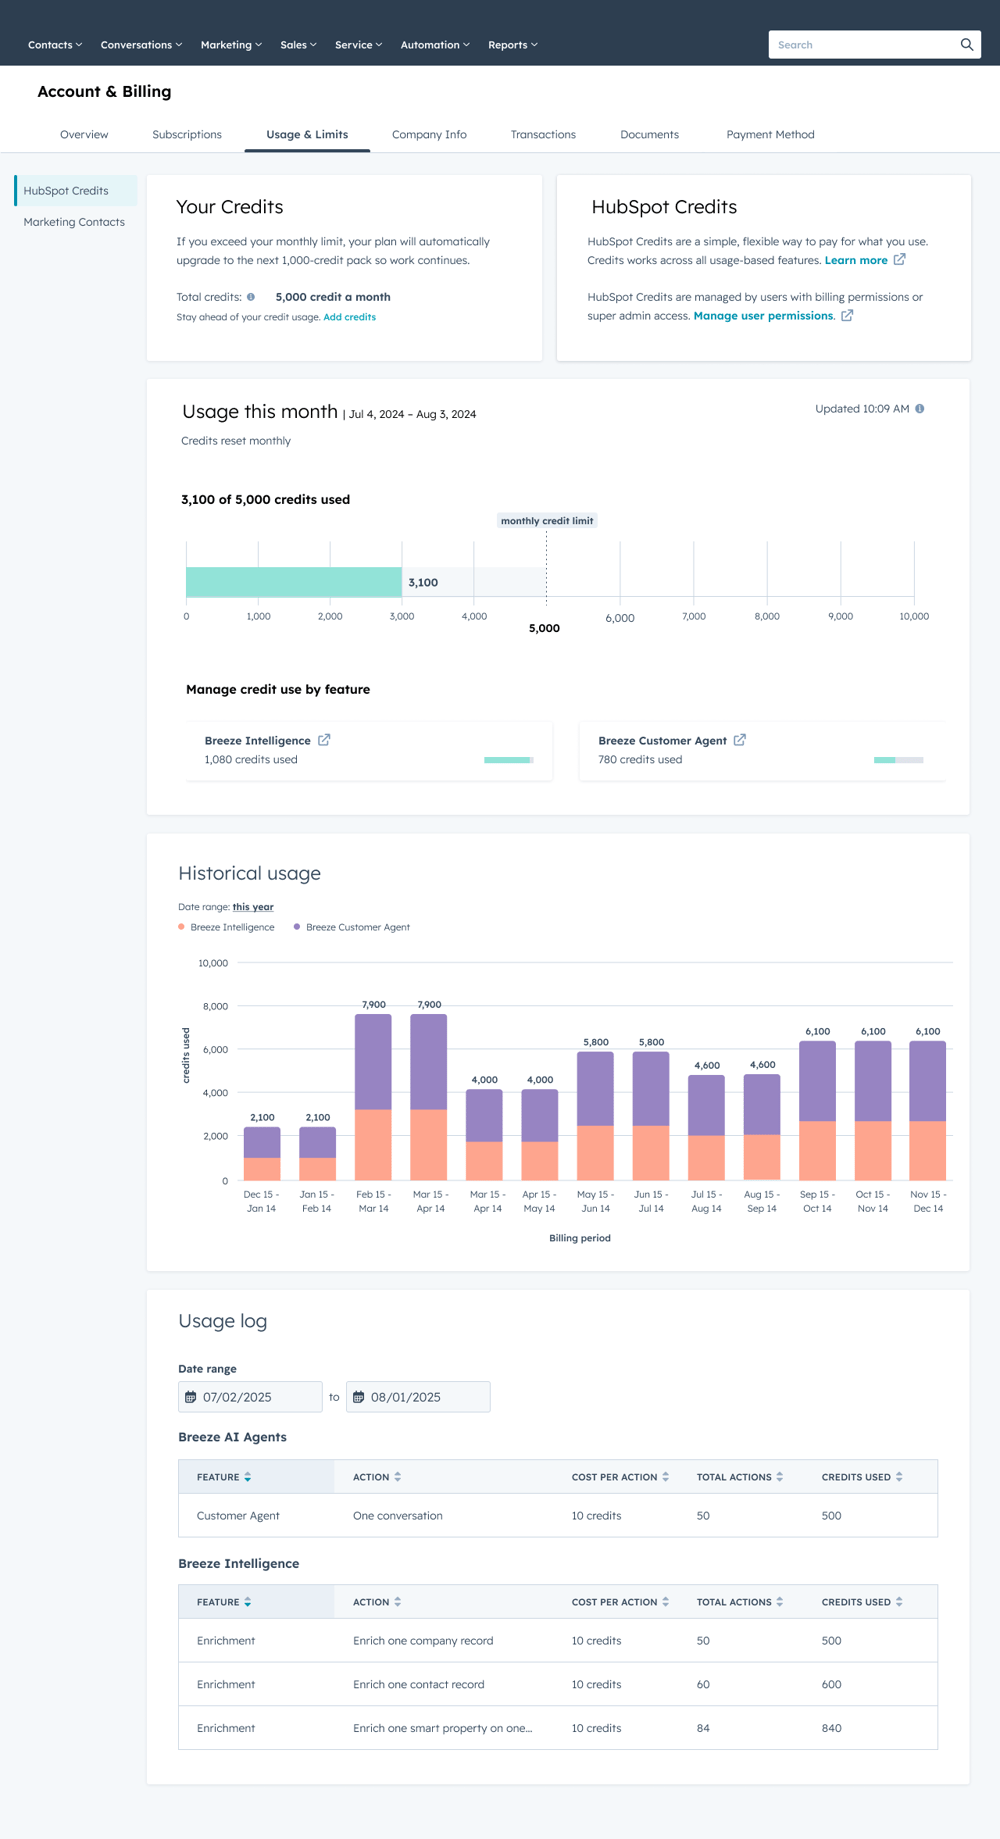Viewport: 1000px width, 1839px height.
Task: Click the 3,100 credits used progress bar
Action: point(294,582)
